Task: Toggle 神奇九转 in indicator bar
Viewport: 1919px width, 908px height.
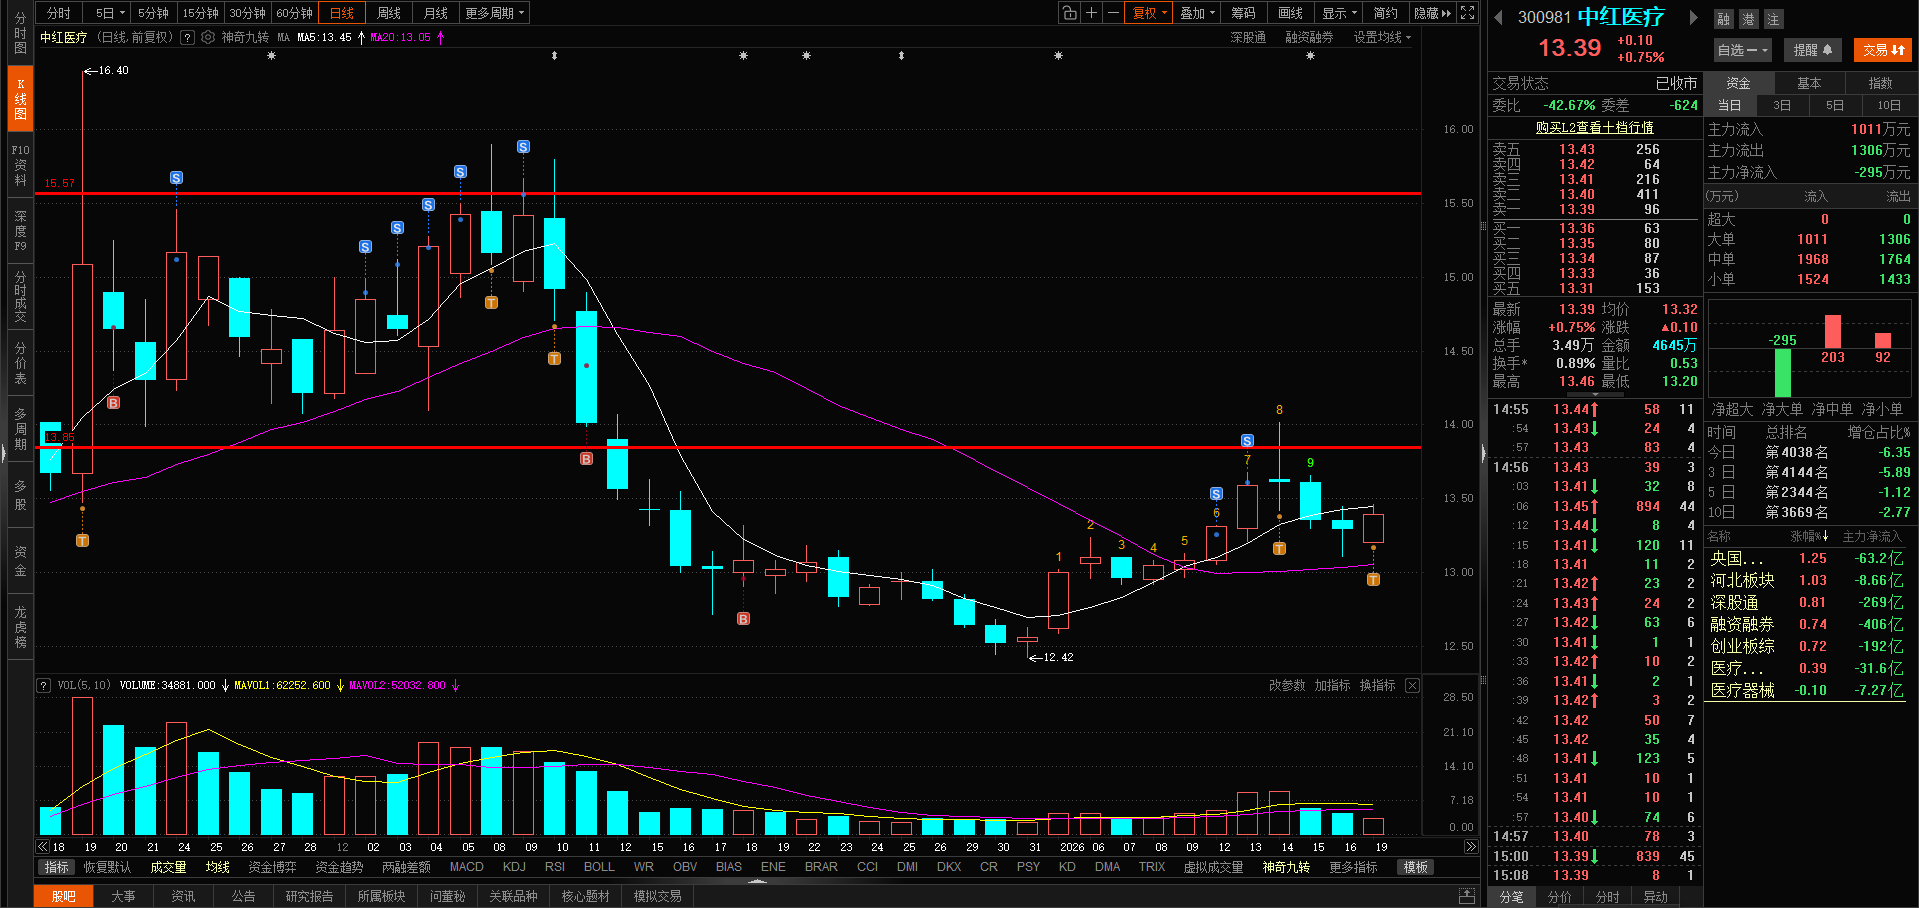Action: click(1286, 867)
